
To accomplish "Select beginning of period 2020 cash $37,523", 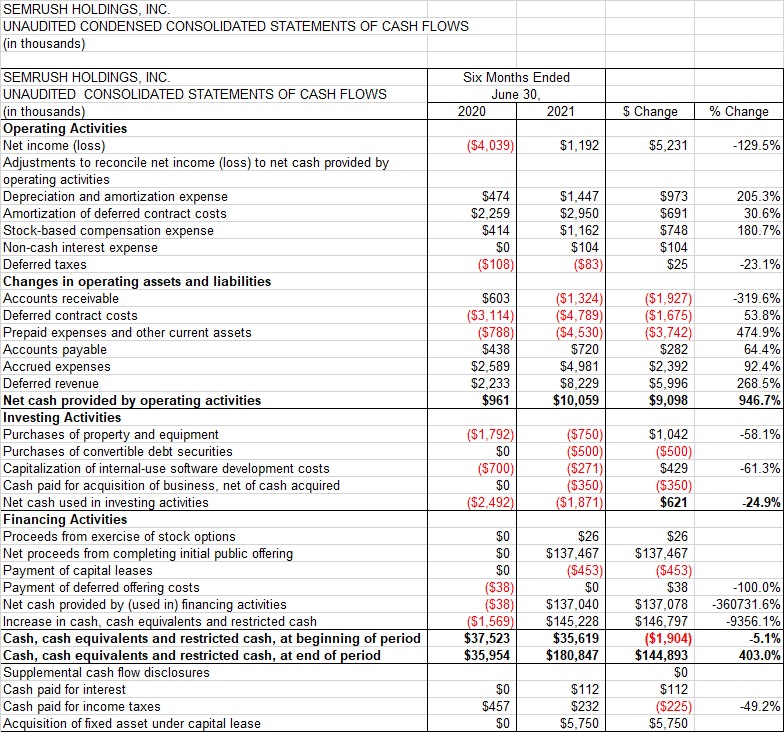I will [x=486, y=638].
